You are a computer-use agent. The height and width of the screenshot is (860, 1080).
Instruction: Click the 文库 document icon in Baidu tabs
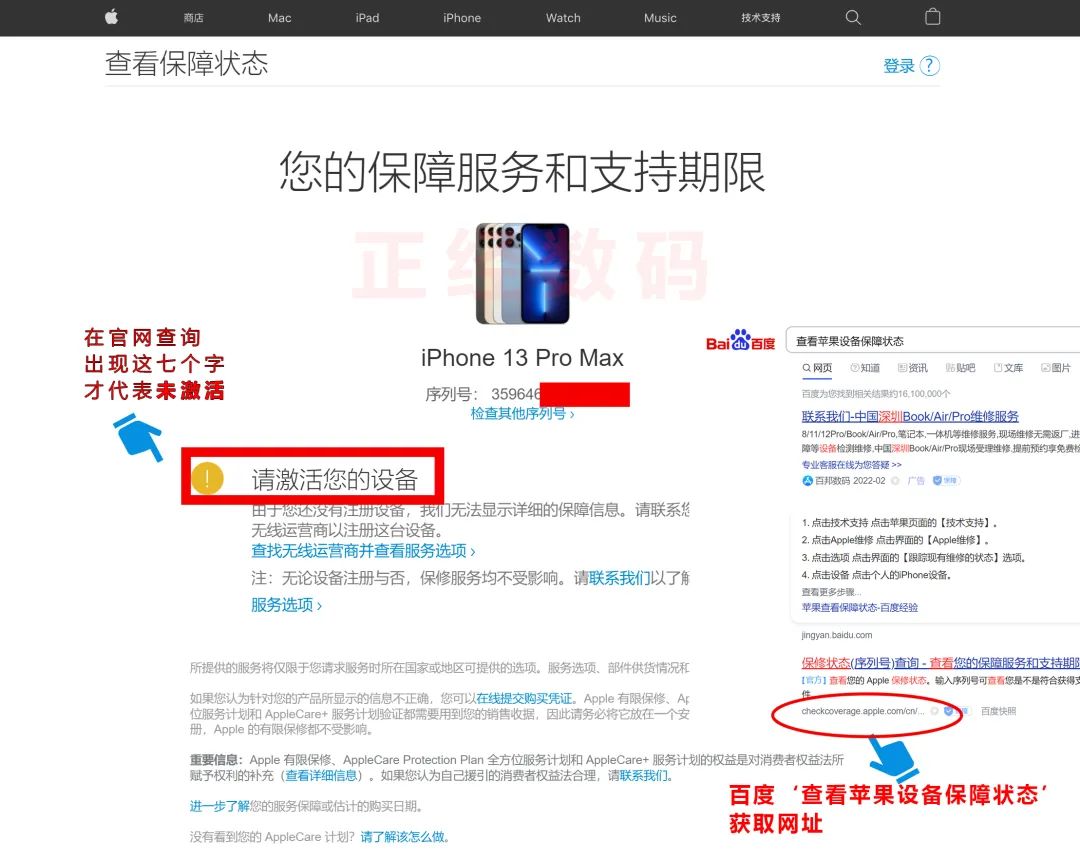[998, 368]
